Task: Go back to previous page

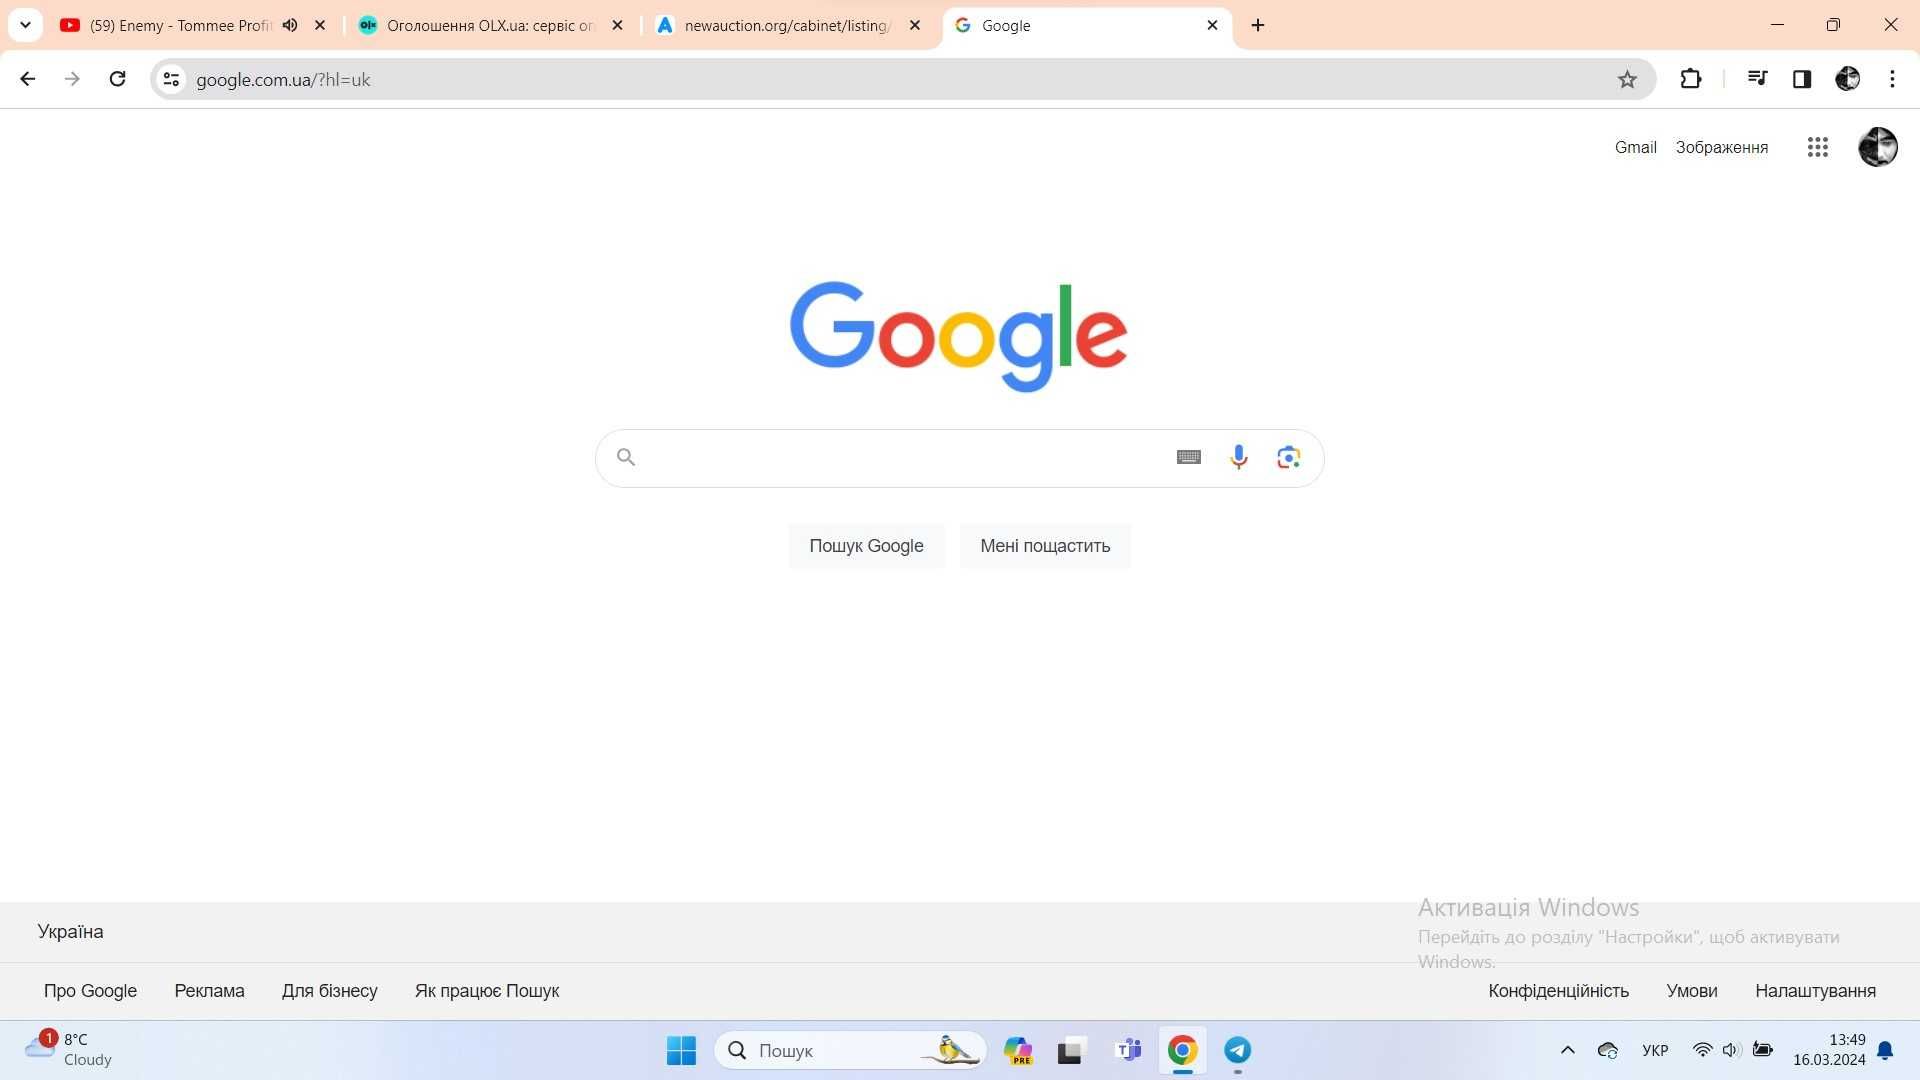Action: pyautogui.click(x=28, y=79)
